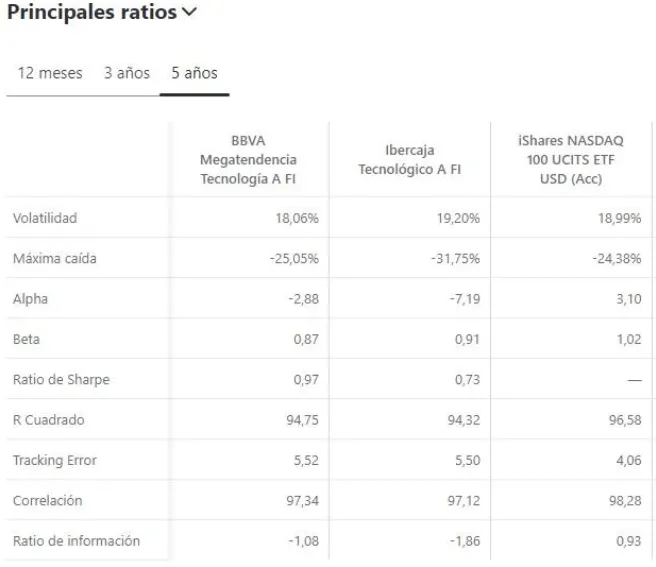Select the Tracking Error row label
656x567 pixels.
coord(54,460)
